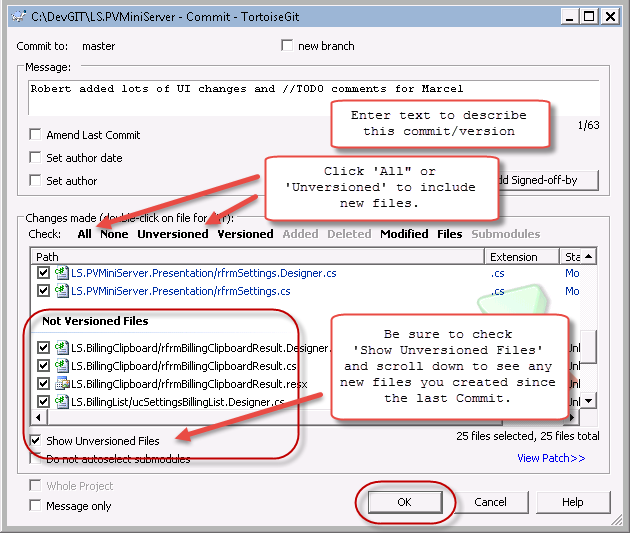
Task: Uncheck rfrmBillingClipboardResult.resx checkbox
Action: pos(43,384)
